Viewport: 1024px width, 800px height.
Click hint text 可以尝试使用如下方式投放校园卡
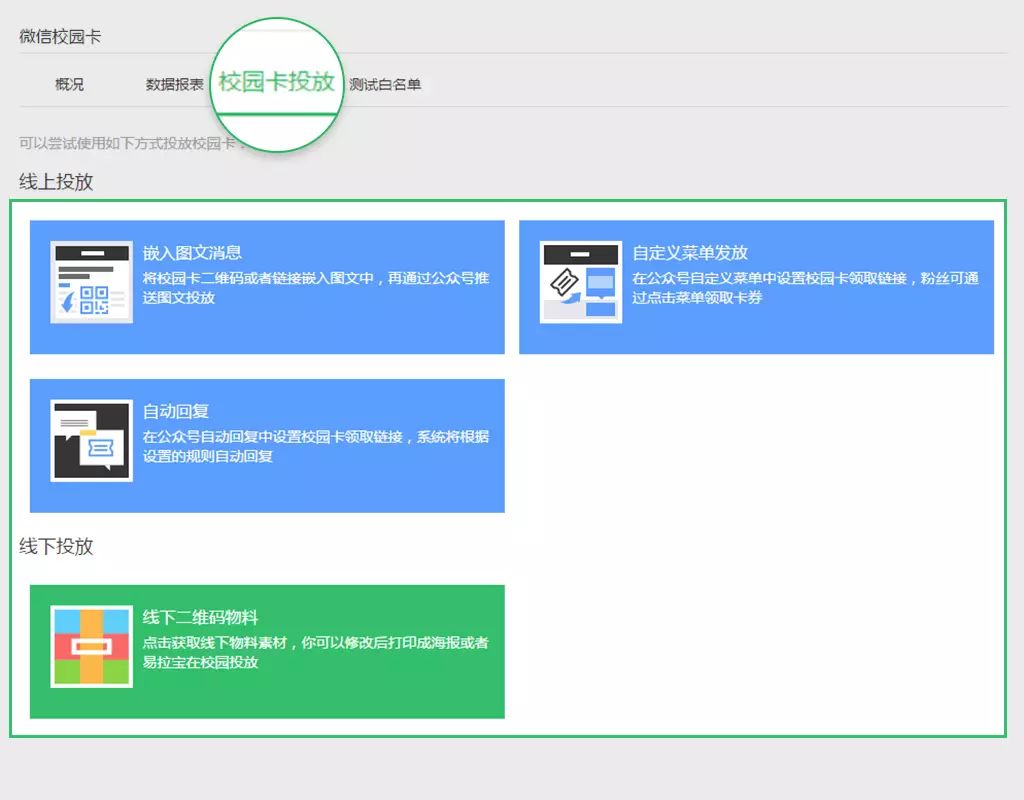pos(127,143)
